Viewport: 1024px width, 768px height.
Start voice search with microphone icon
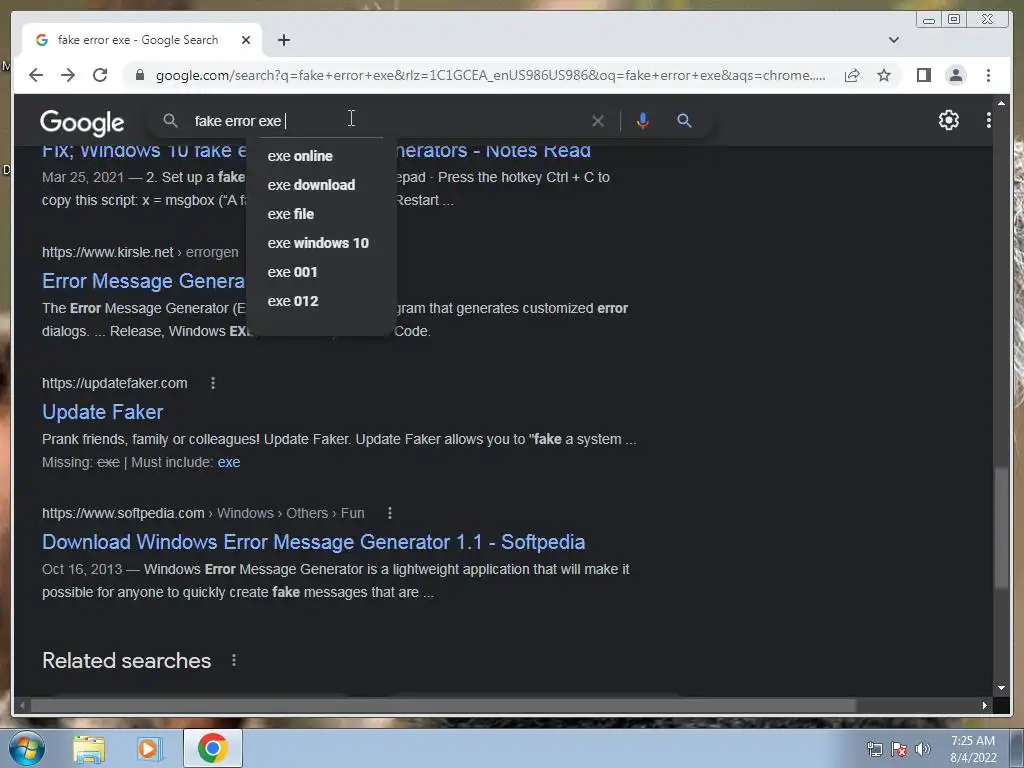click(643, 121)
